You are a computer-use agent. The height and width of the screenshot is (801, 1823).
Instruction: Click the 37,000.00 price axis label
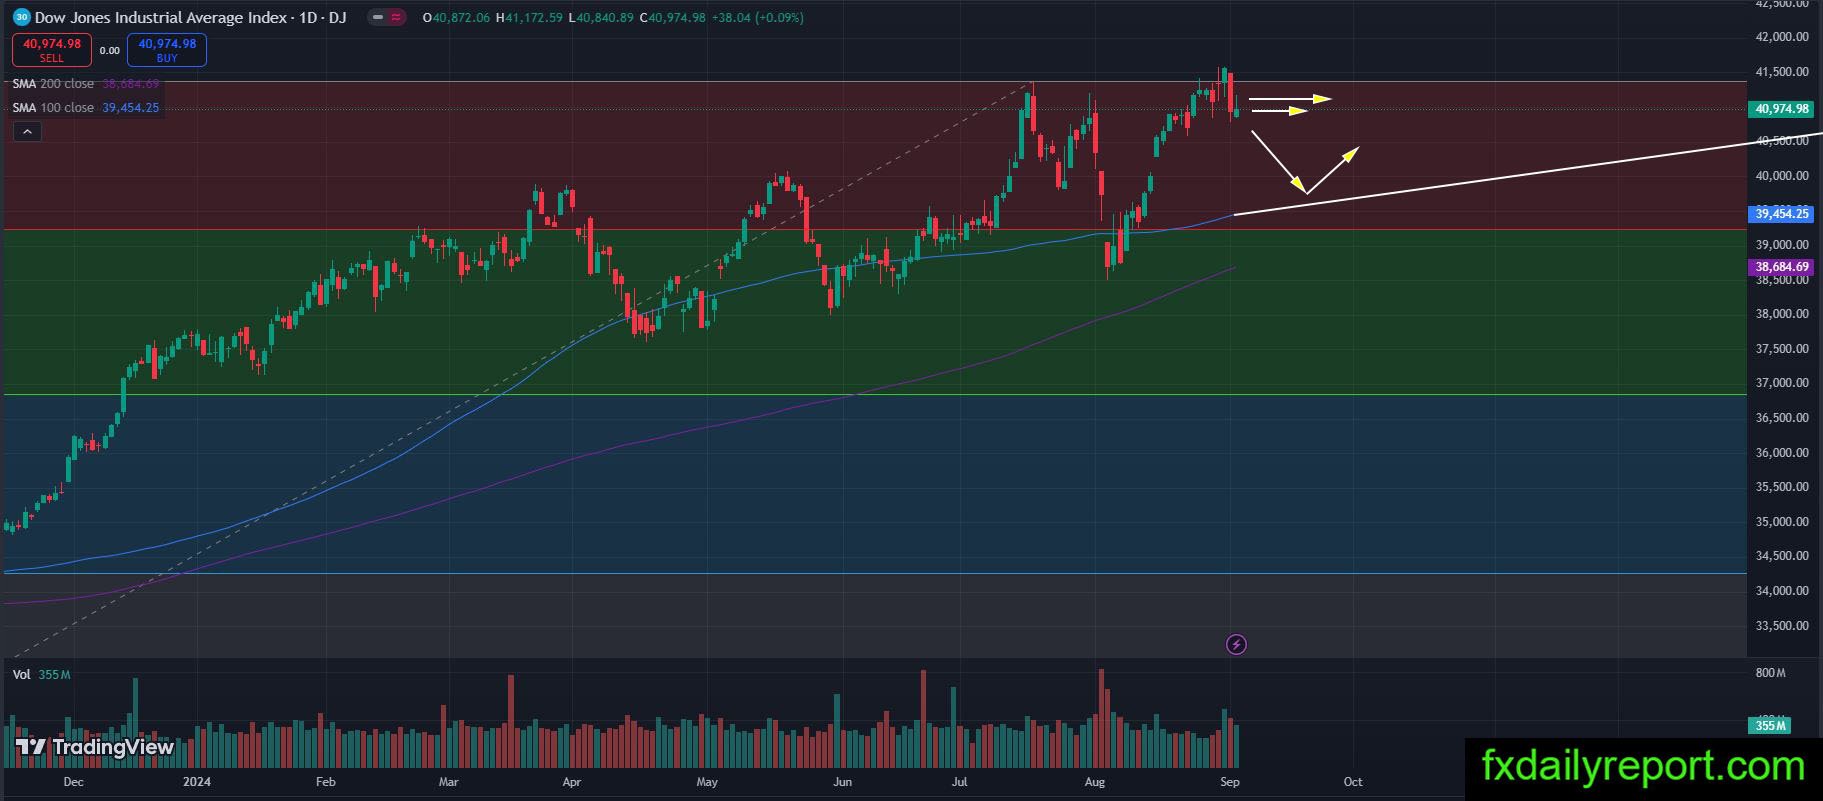pyautogui.click(x=1783, y=383)
